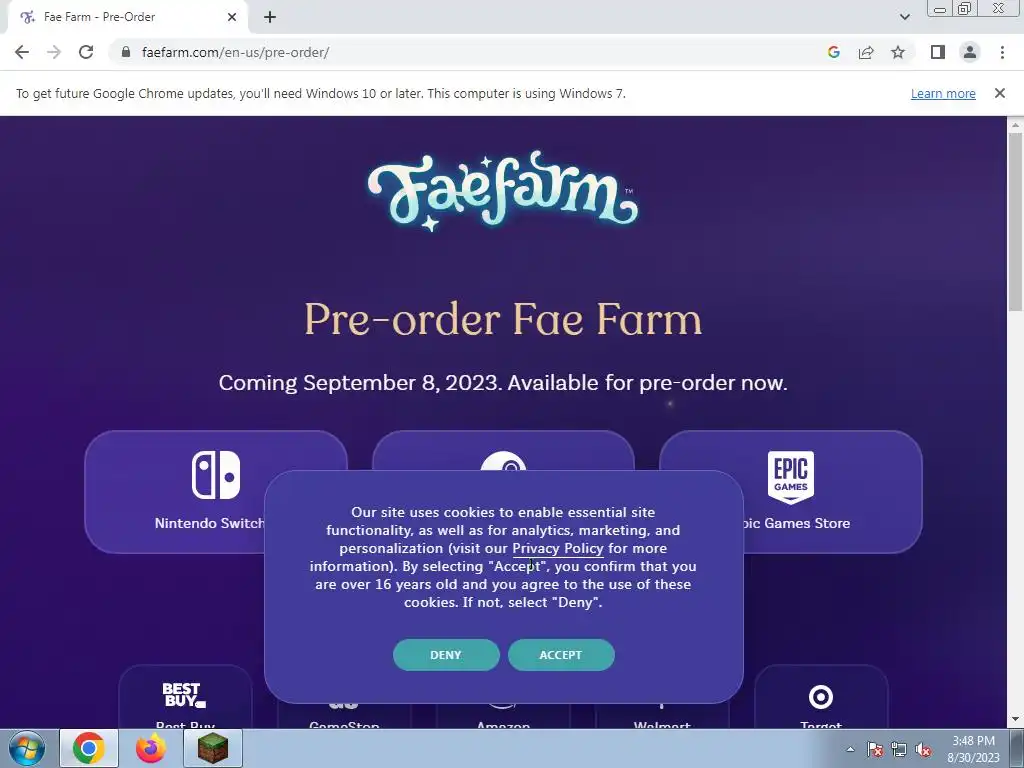Click the page vertical scrollbar thumb
Screen dimensions: 1024x768
click(x=1015, y=216)
